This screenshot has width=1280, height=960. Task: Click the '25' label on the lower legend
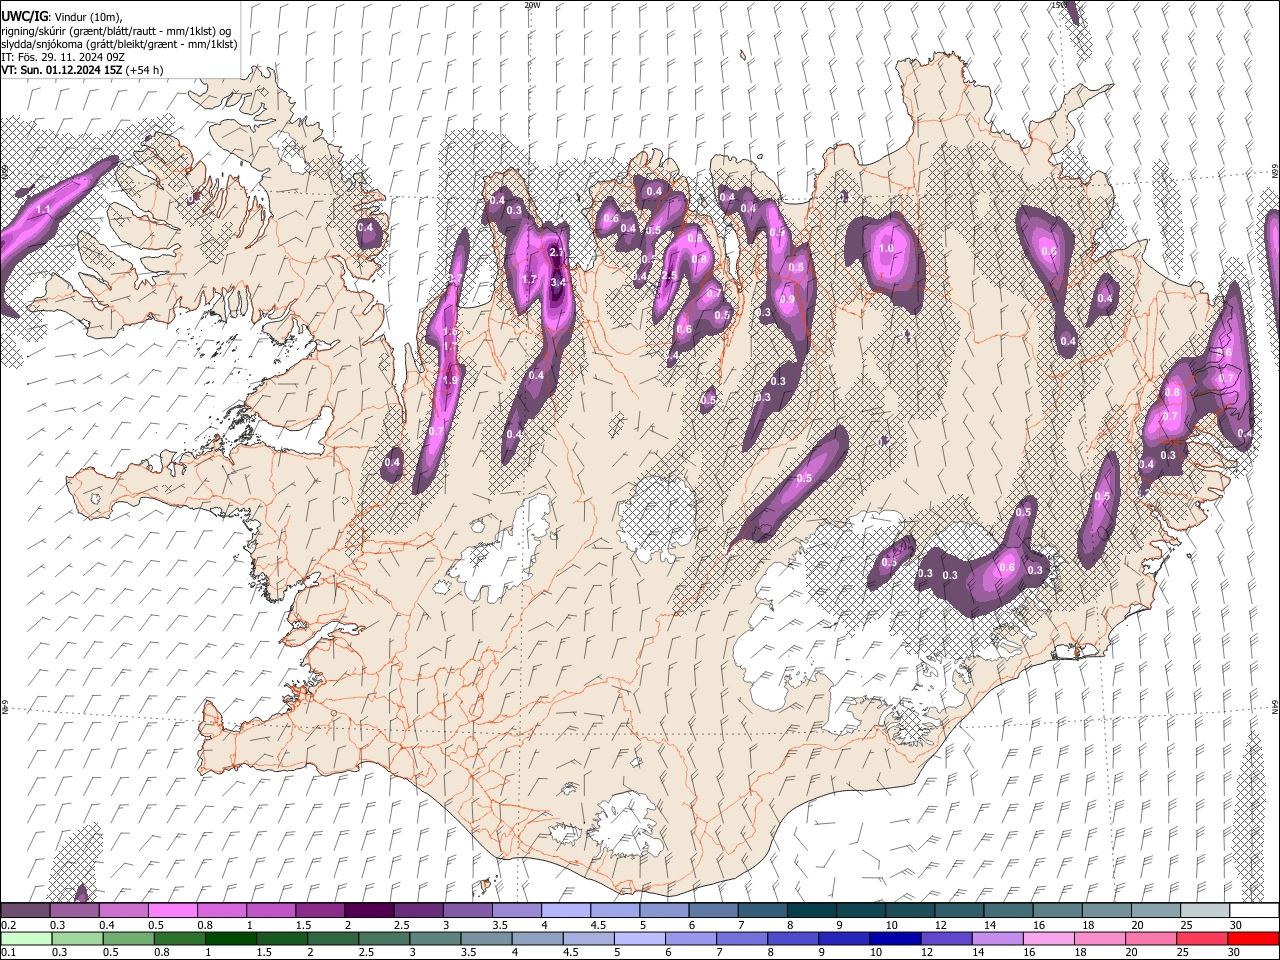click(x=1184, y=952)
